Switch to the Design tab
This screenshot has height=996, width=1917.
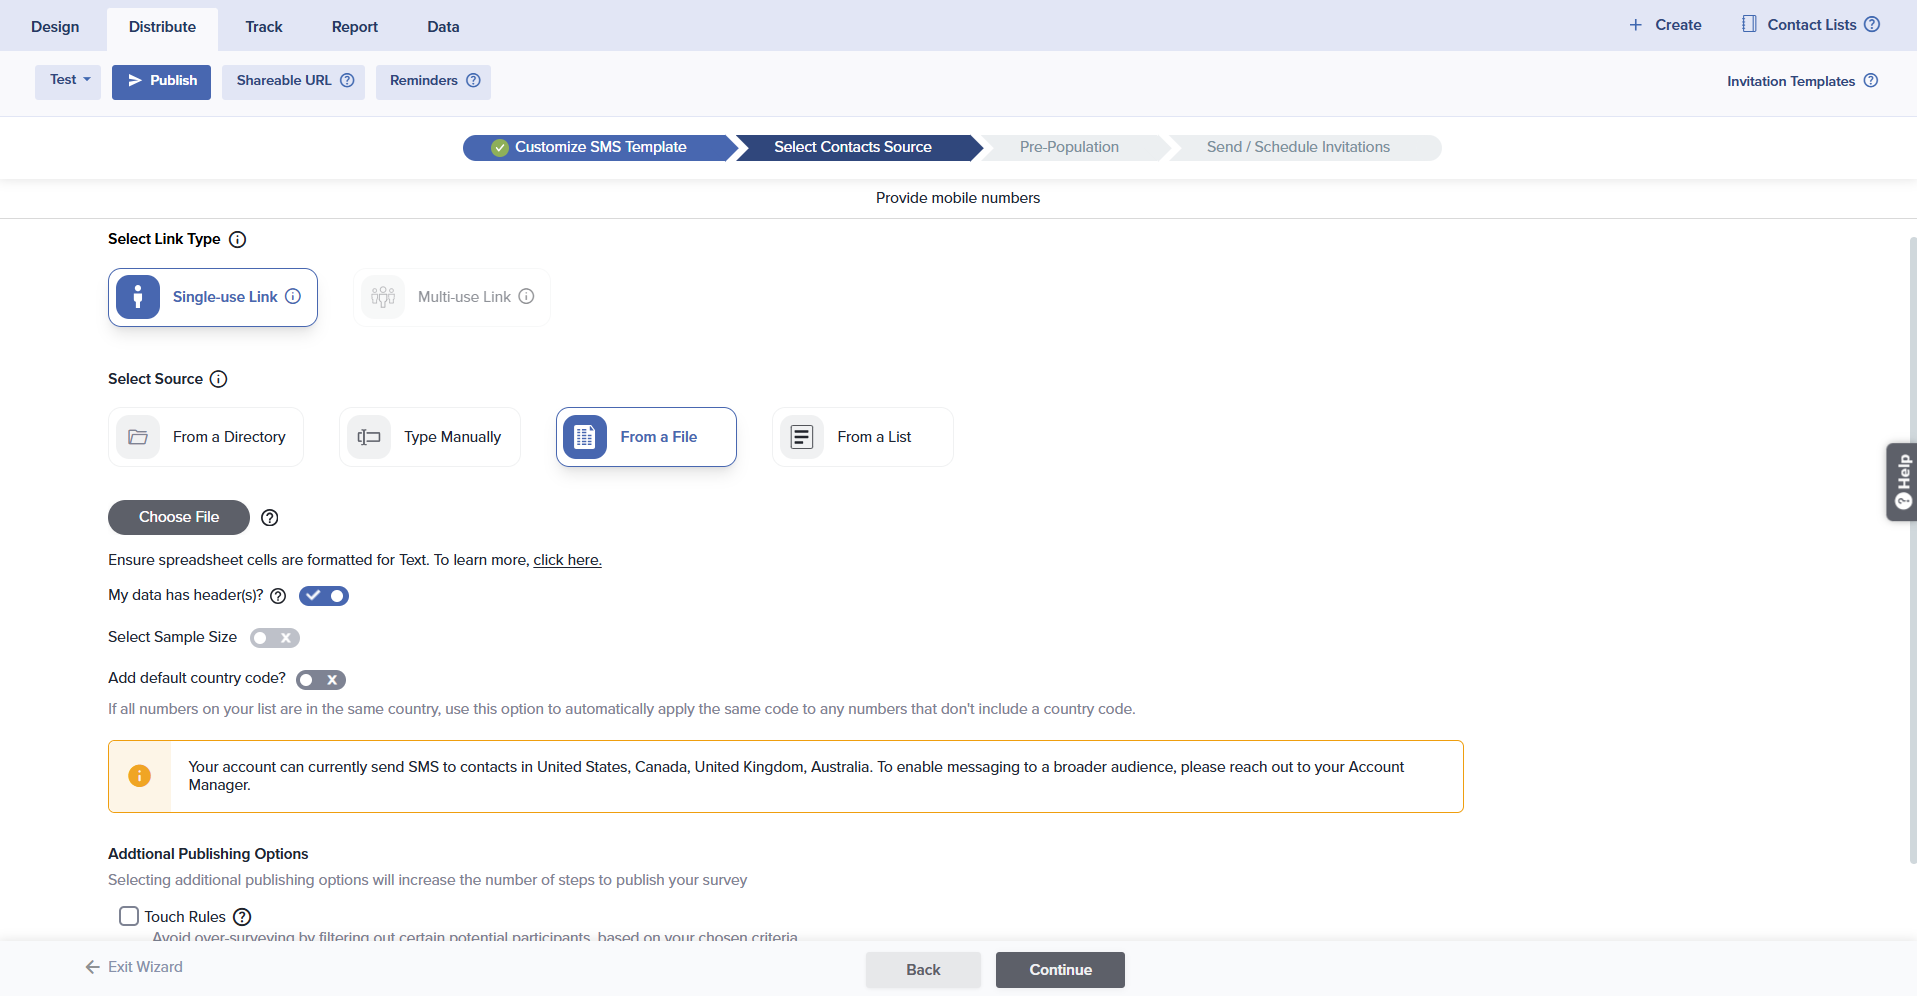[x=55, y=27]
